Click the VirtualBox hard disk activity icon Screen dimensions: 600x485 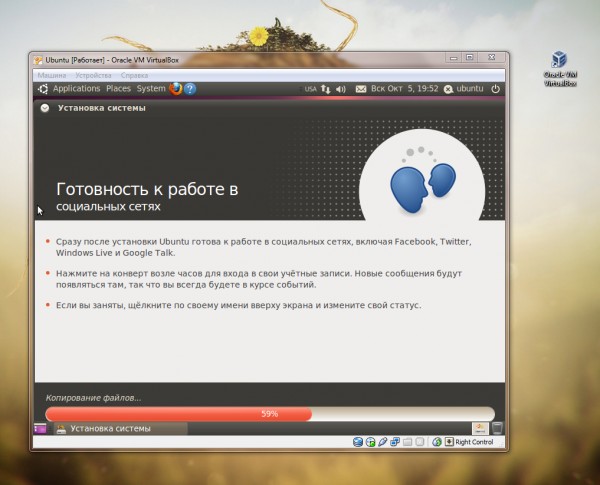[x=358, y=442]
